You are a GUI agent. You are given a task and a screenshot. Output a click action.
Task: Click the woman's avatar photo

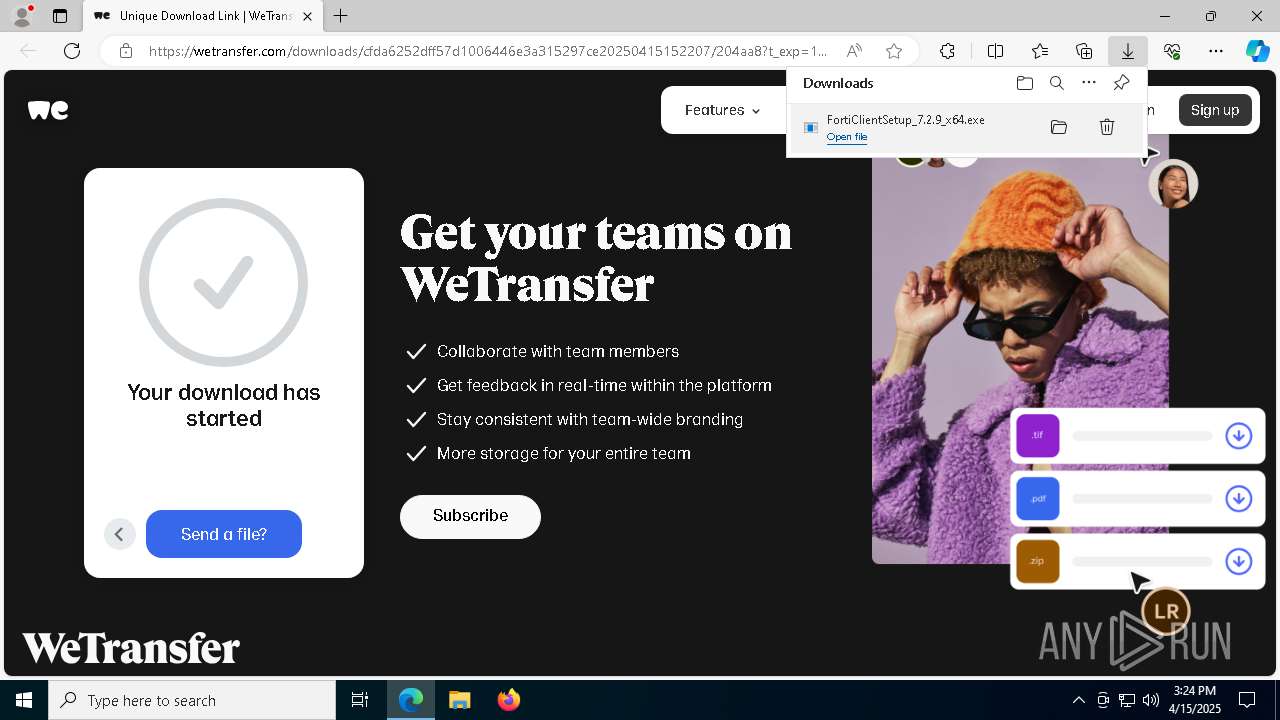[1173, 184]
